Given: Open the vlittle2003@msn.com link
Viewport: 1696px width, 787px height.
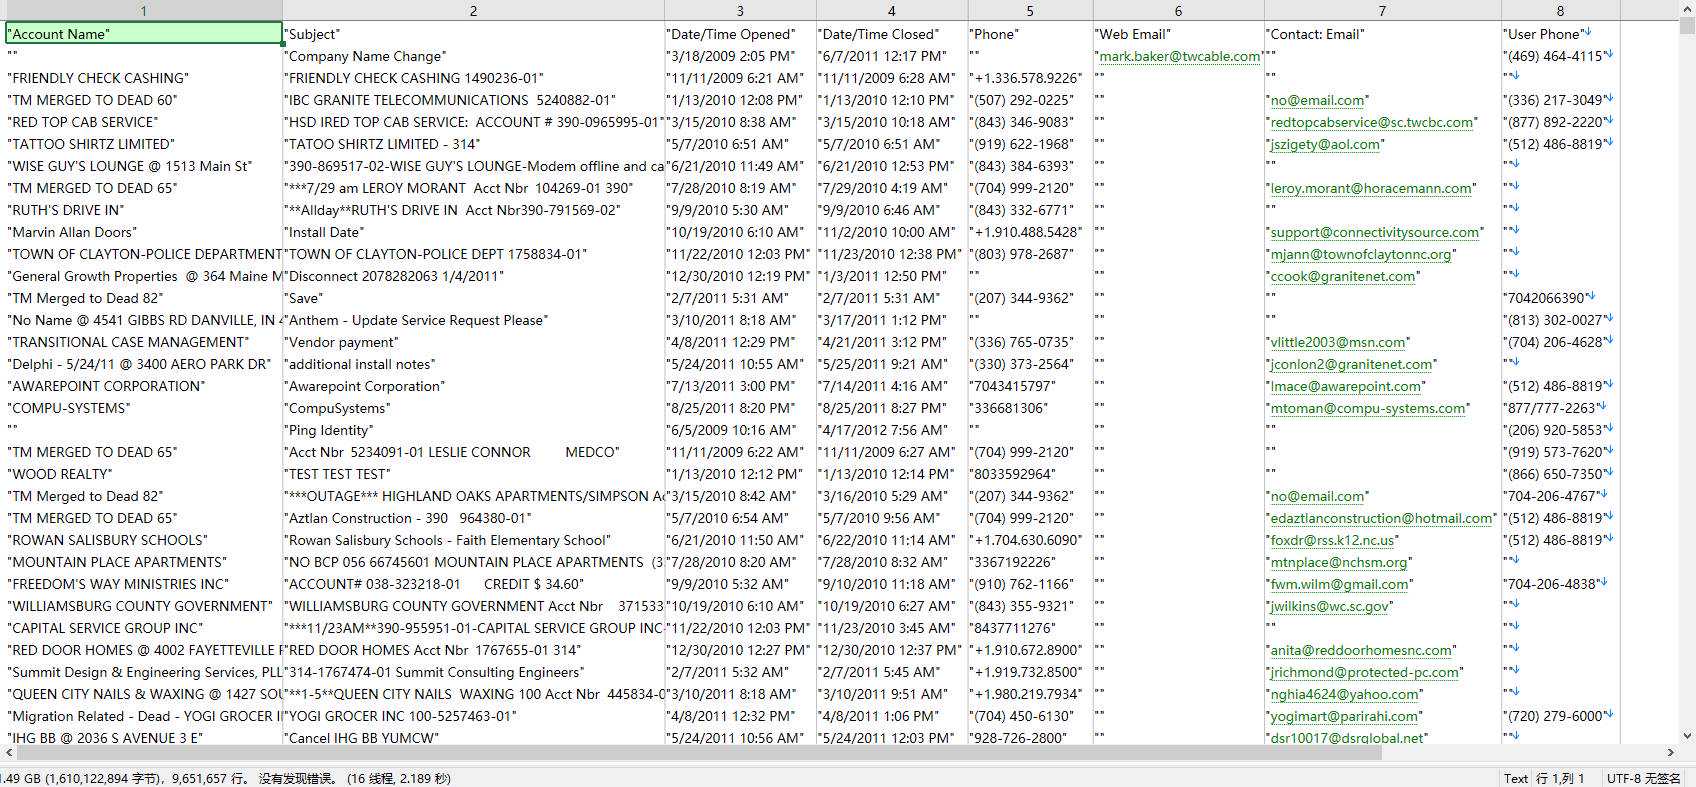Looking at the screenshot, I should coord(1338,342).
